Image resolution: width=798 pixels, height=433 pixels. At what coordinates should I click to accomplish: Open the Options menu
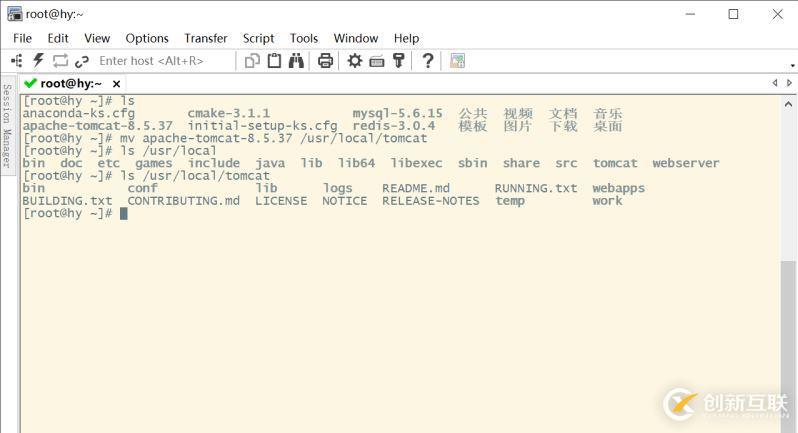[147, 38]
